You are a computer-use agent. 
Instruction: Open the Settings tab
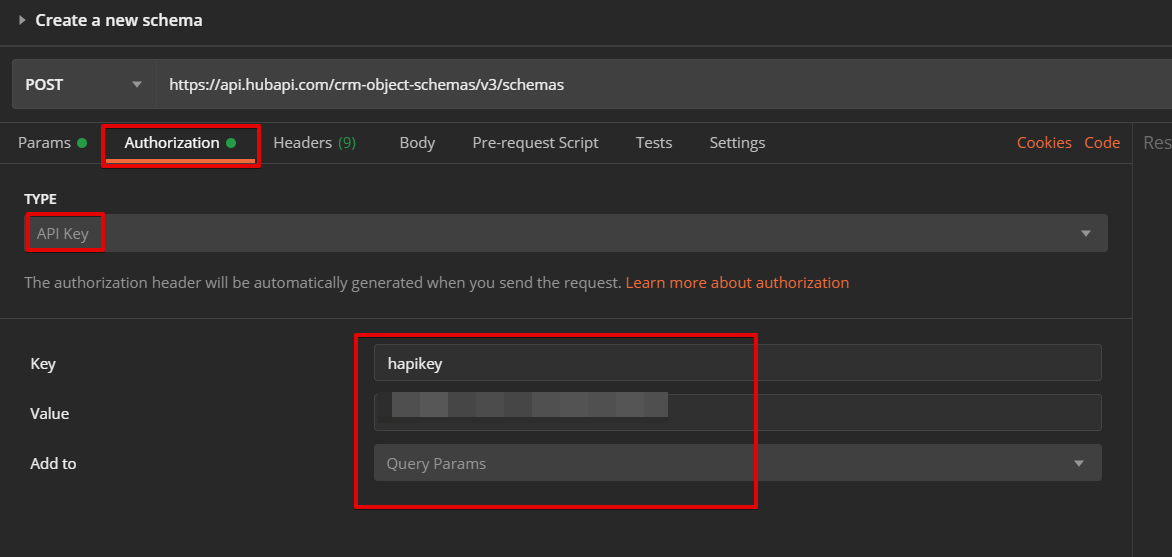tap(737, 143)
